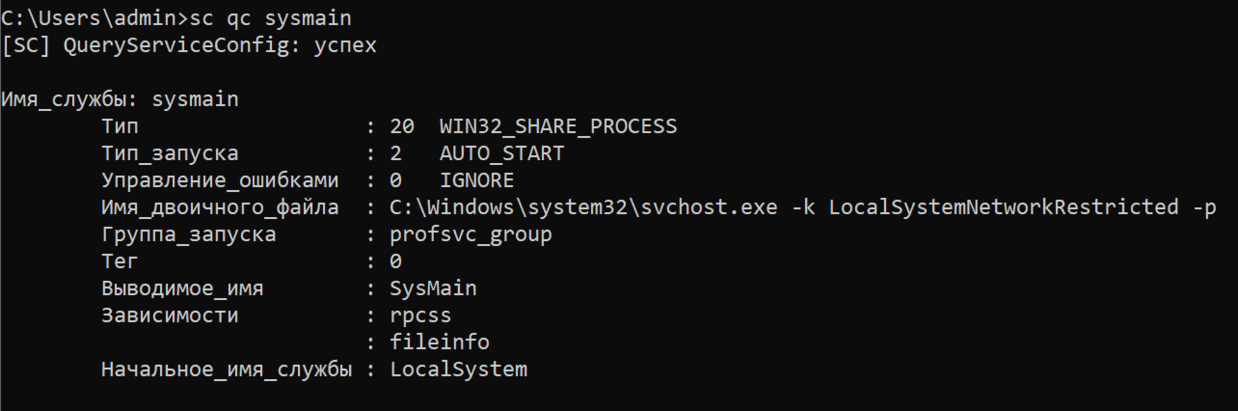Click the fileinfo dependency

point(439,343)
